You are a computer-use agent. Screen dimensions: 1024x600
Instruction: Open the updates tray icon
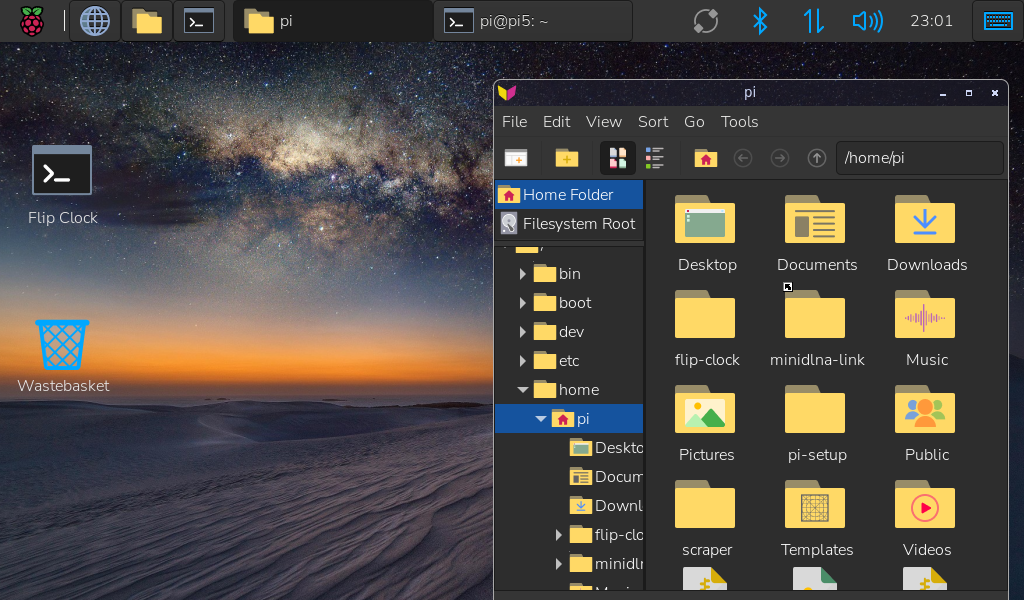705,22
